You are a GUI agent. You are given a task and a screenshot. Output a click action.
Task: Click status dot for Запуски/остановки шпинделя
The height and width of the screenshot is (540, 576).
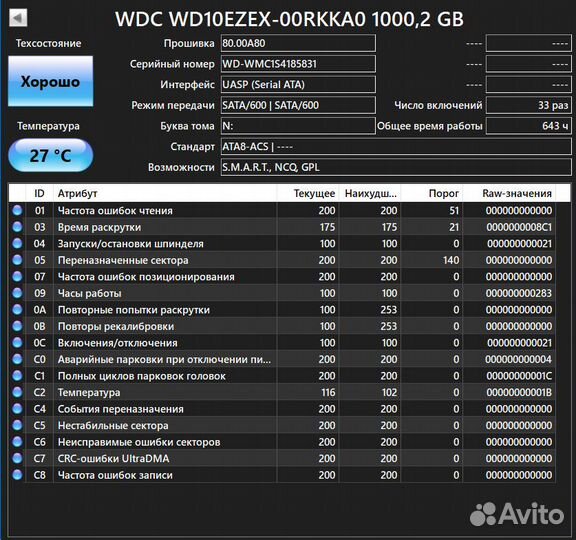(x=17, y=244)
